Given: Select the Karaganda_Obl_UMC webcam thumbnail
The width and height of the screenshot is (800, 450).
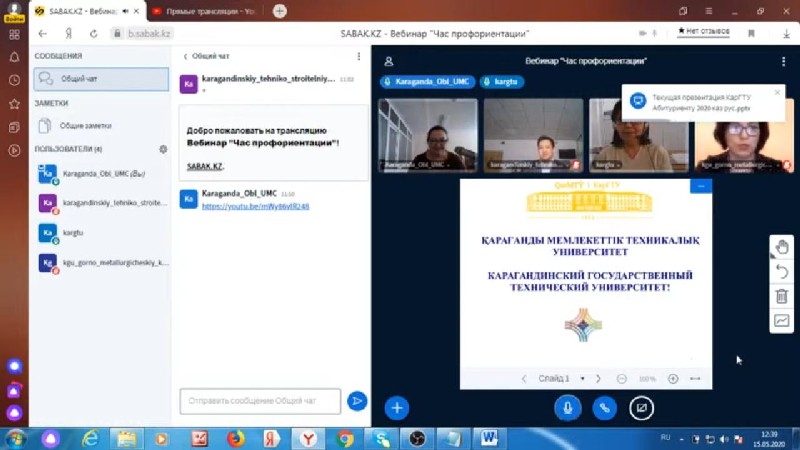Looking at the screenshot, I should coord(428,135).
